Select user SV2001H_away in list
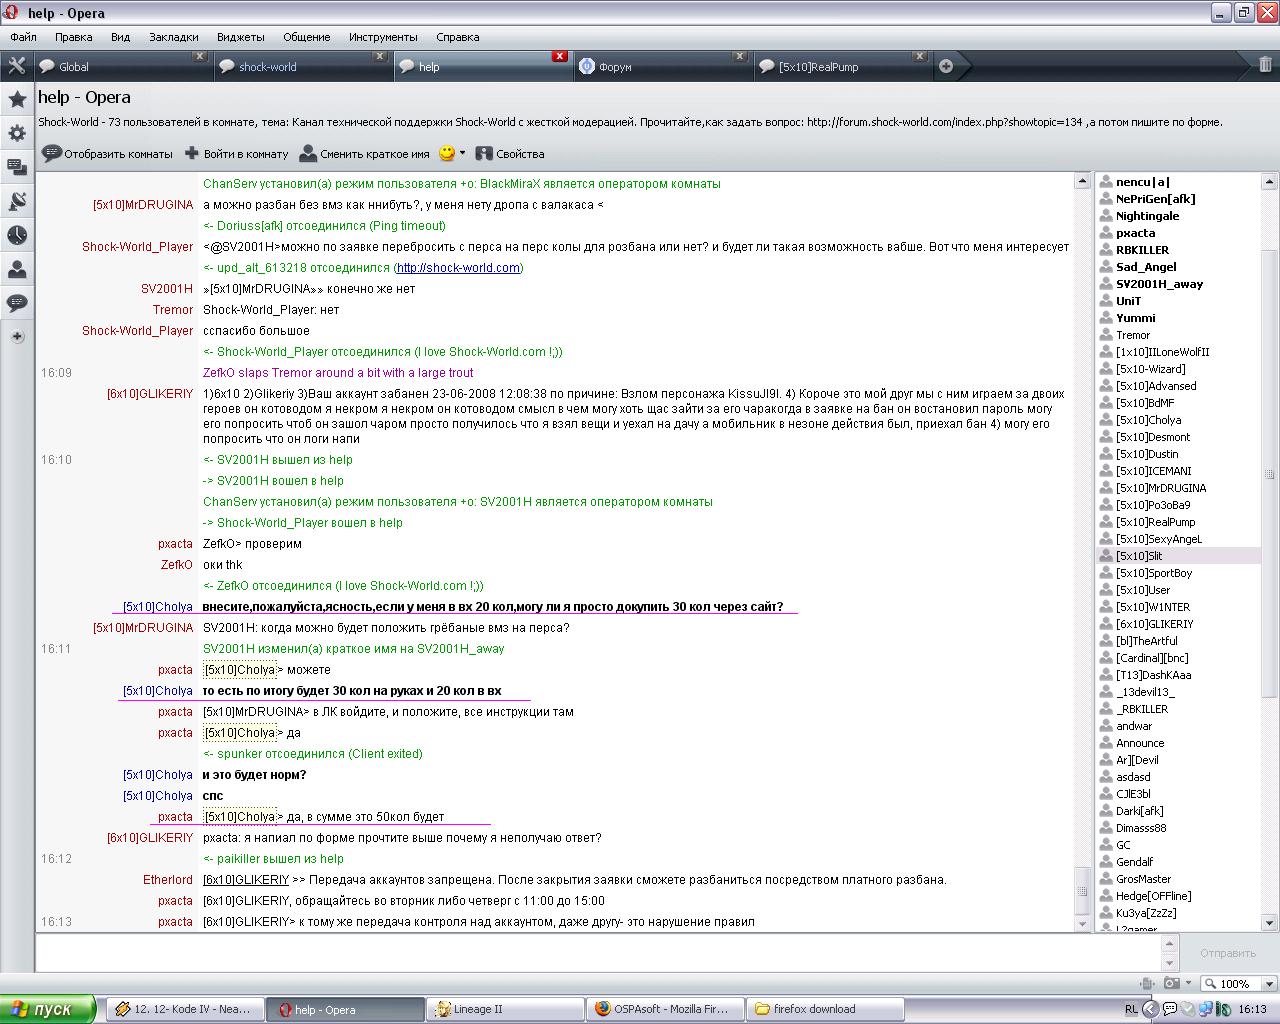This screenshot has height=1024, width=1280. (x=1178, y=284)
